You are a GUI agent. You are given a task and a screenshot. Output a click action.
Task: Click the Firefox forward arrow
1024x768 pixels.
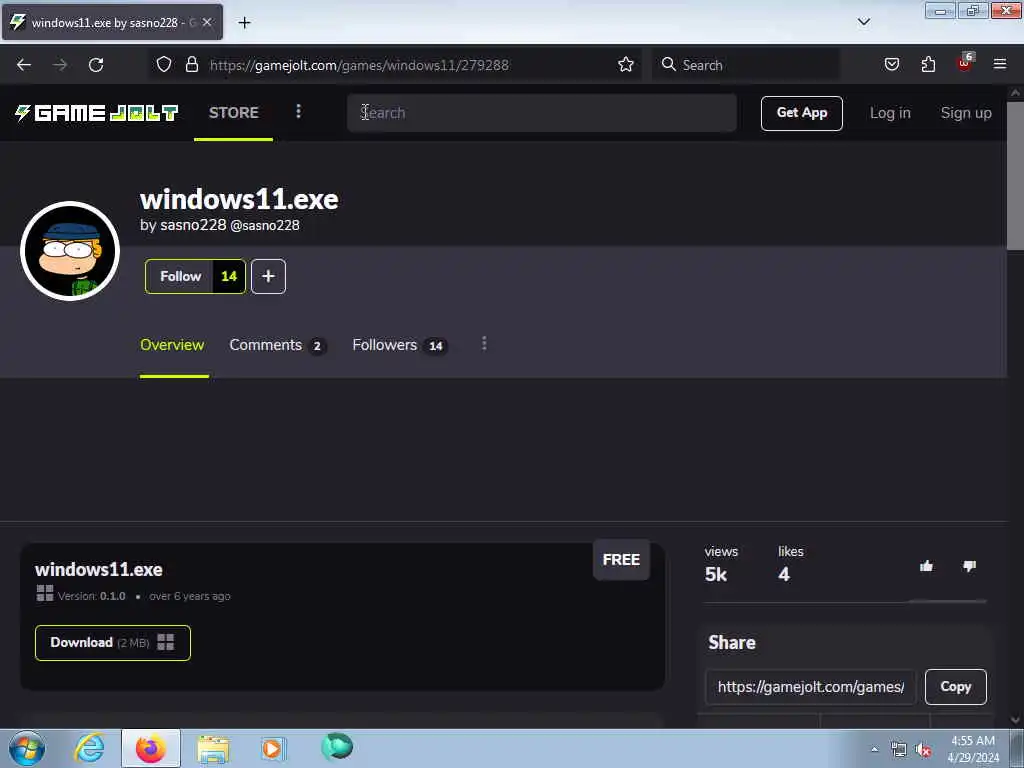60,65
